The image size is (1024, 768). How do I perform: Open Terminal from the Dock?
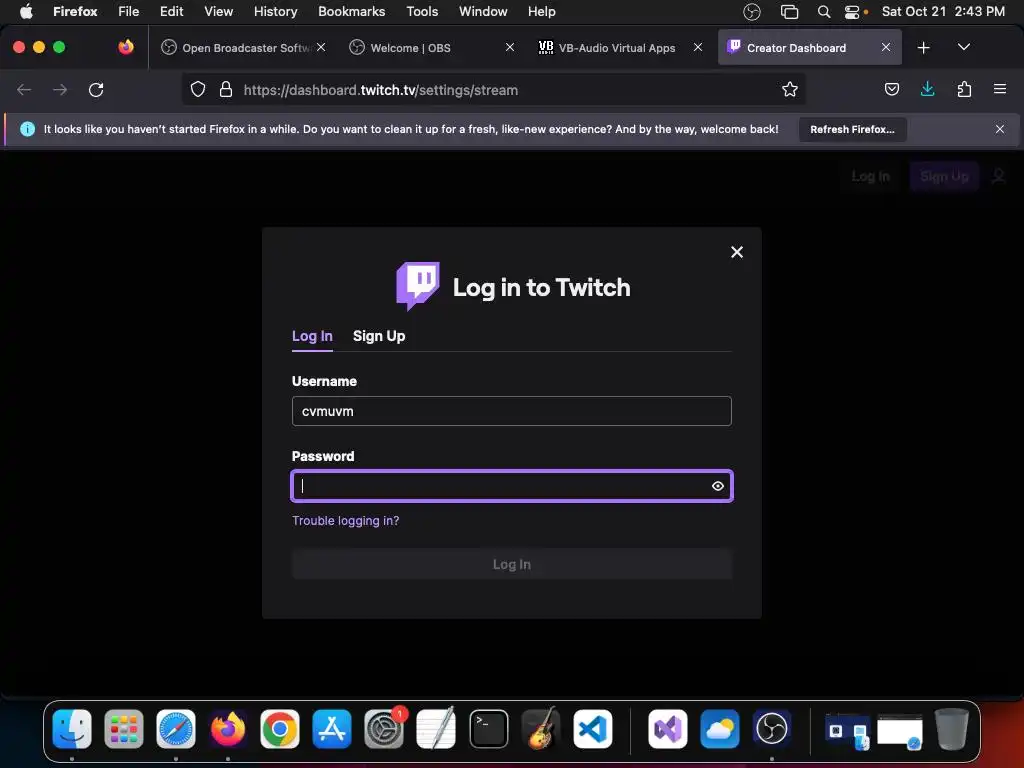tap(488, 728)
